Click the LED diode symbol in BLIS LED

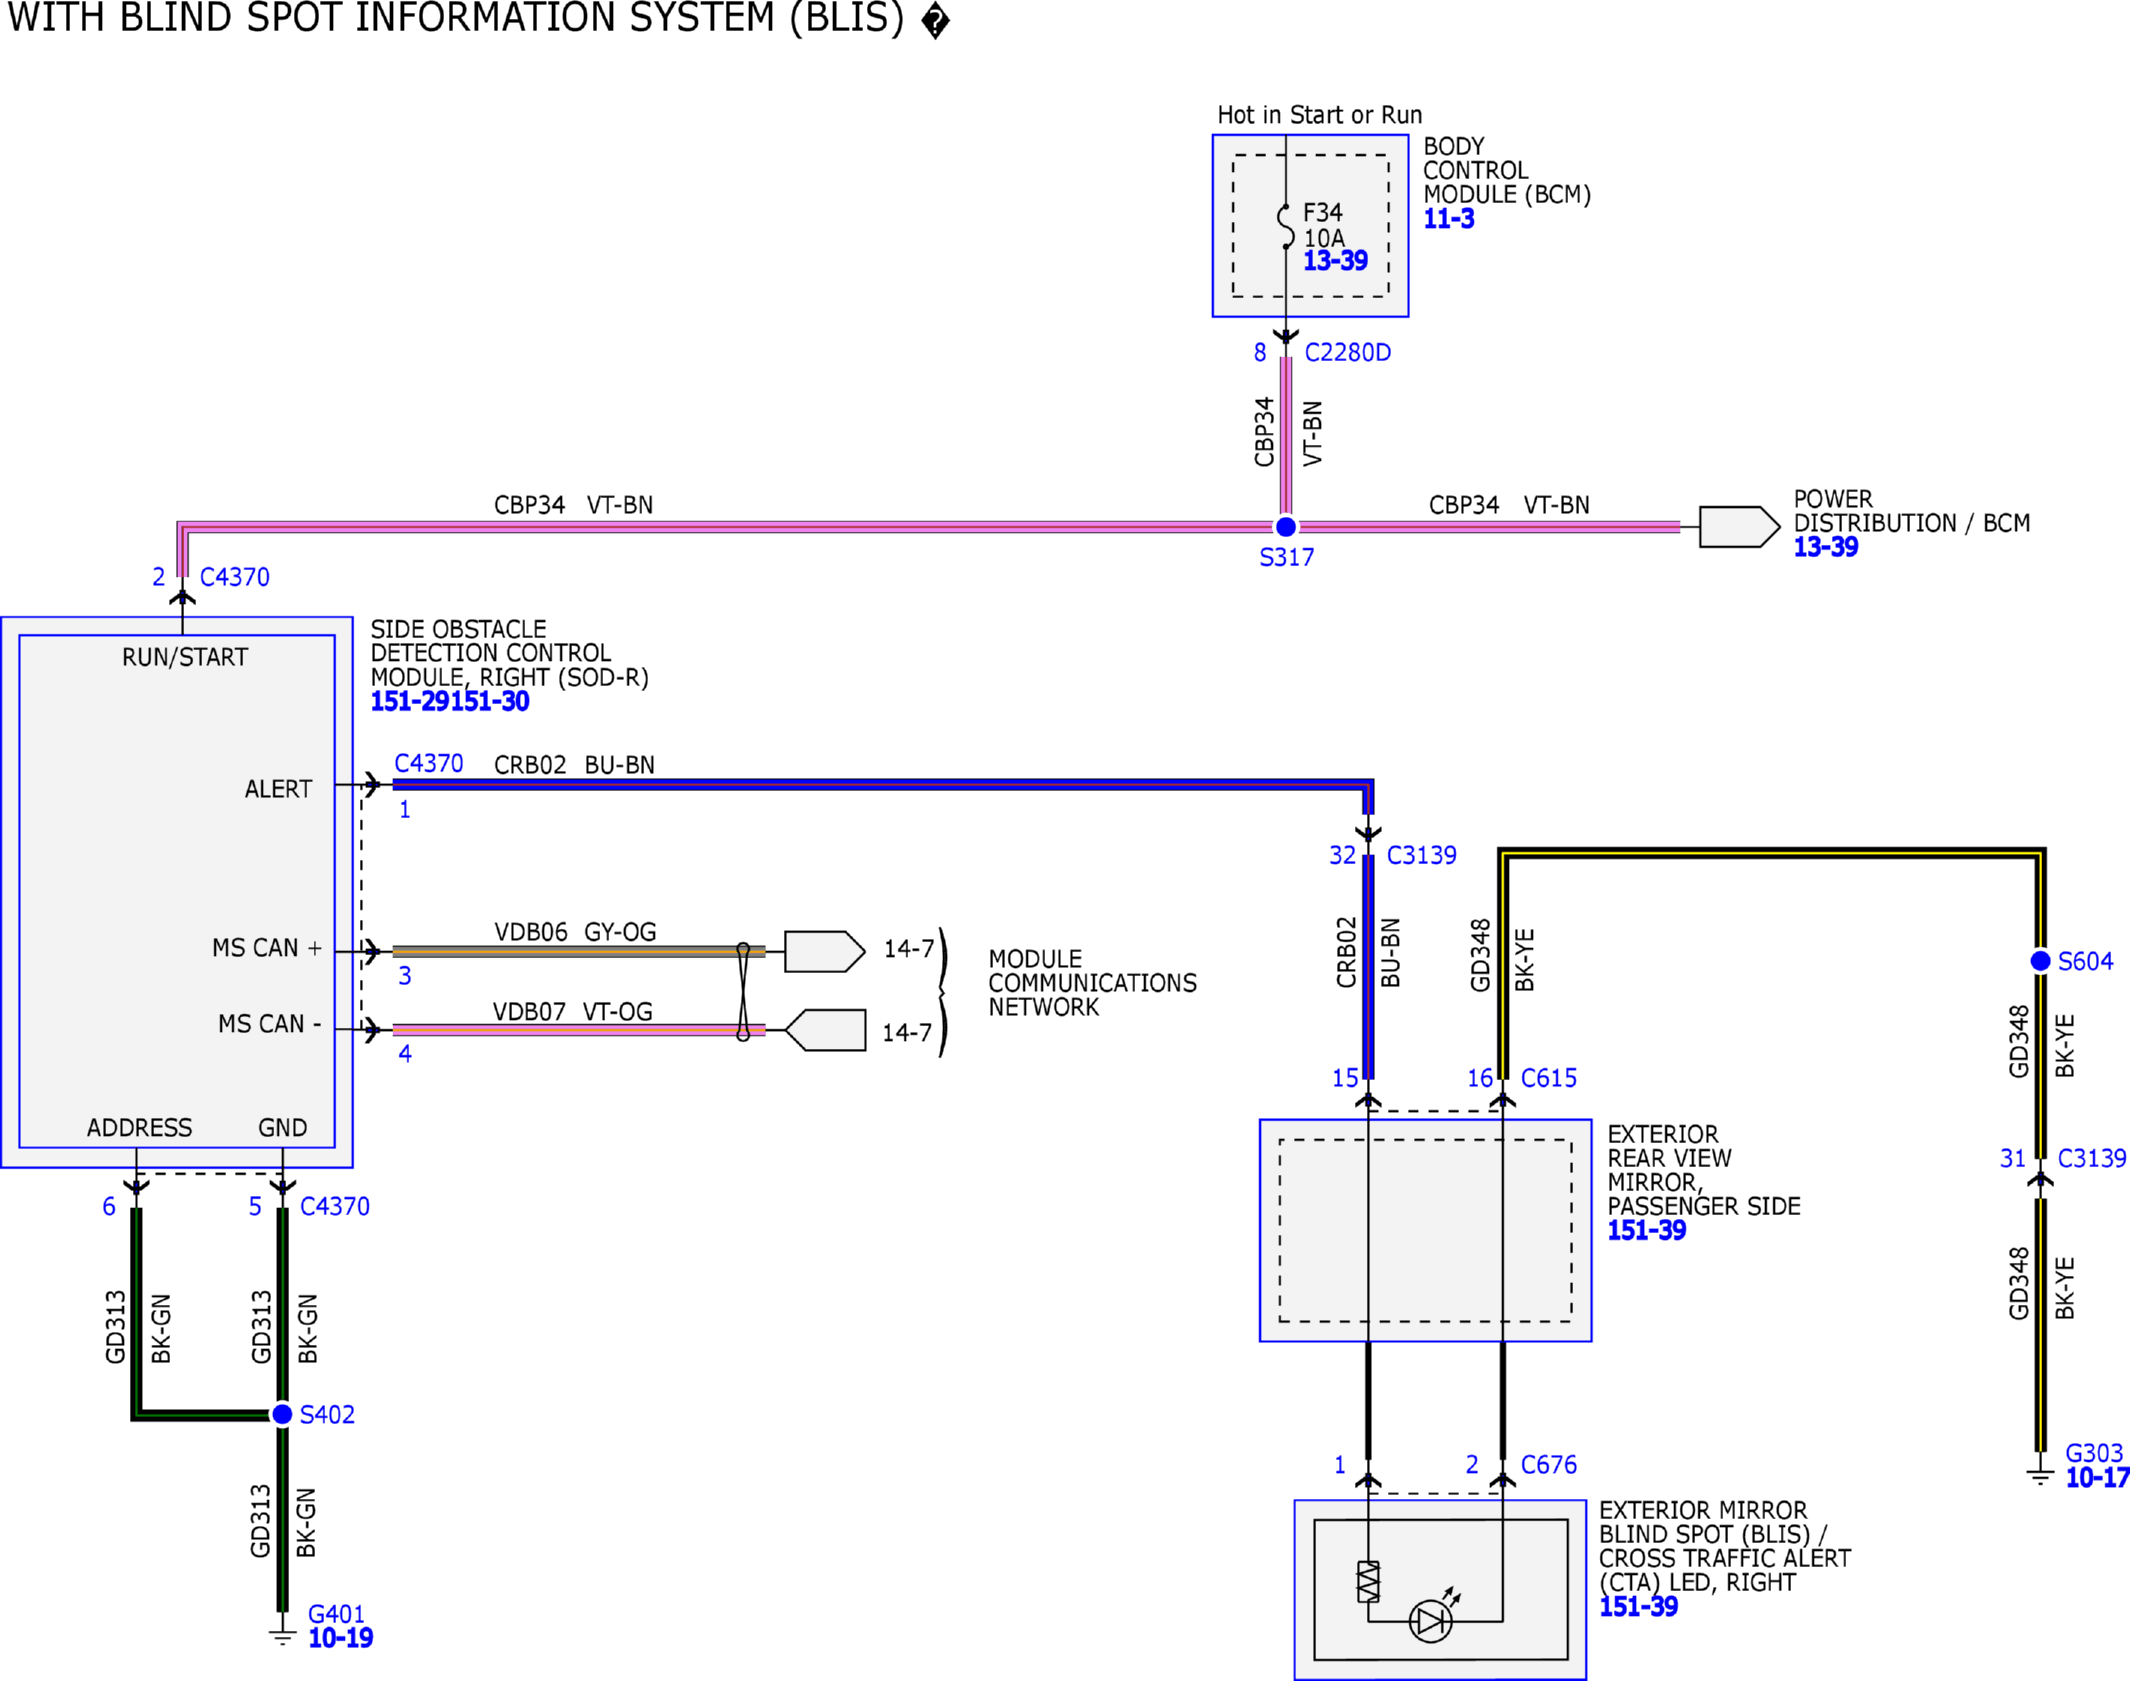[1431, 1621]
